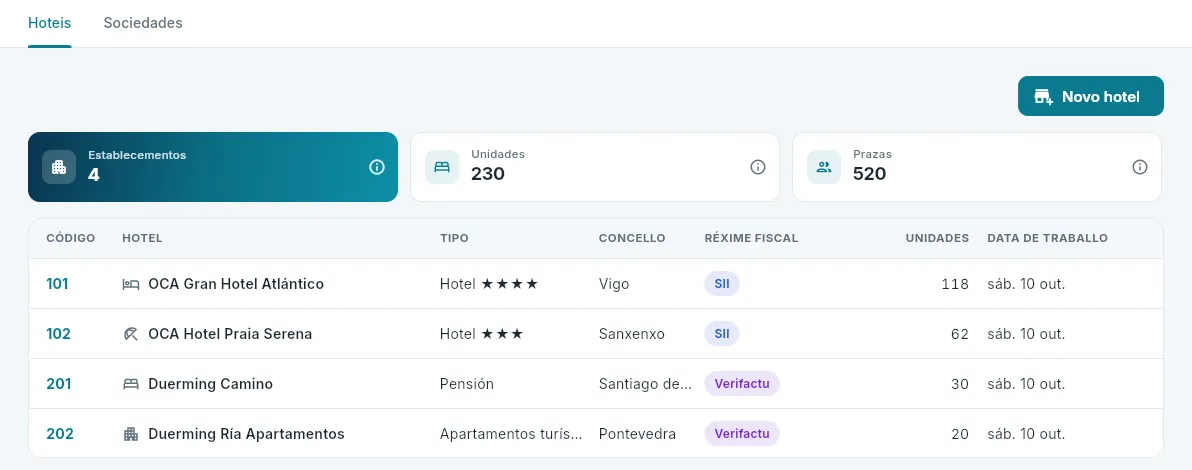Click the Verifactu badge for Ría Apartamentos
This screenshot has width=1192, height=470.
tap(742, 434)
